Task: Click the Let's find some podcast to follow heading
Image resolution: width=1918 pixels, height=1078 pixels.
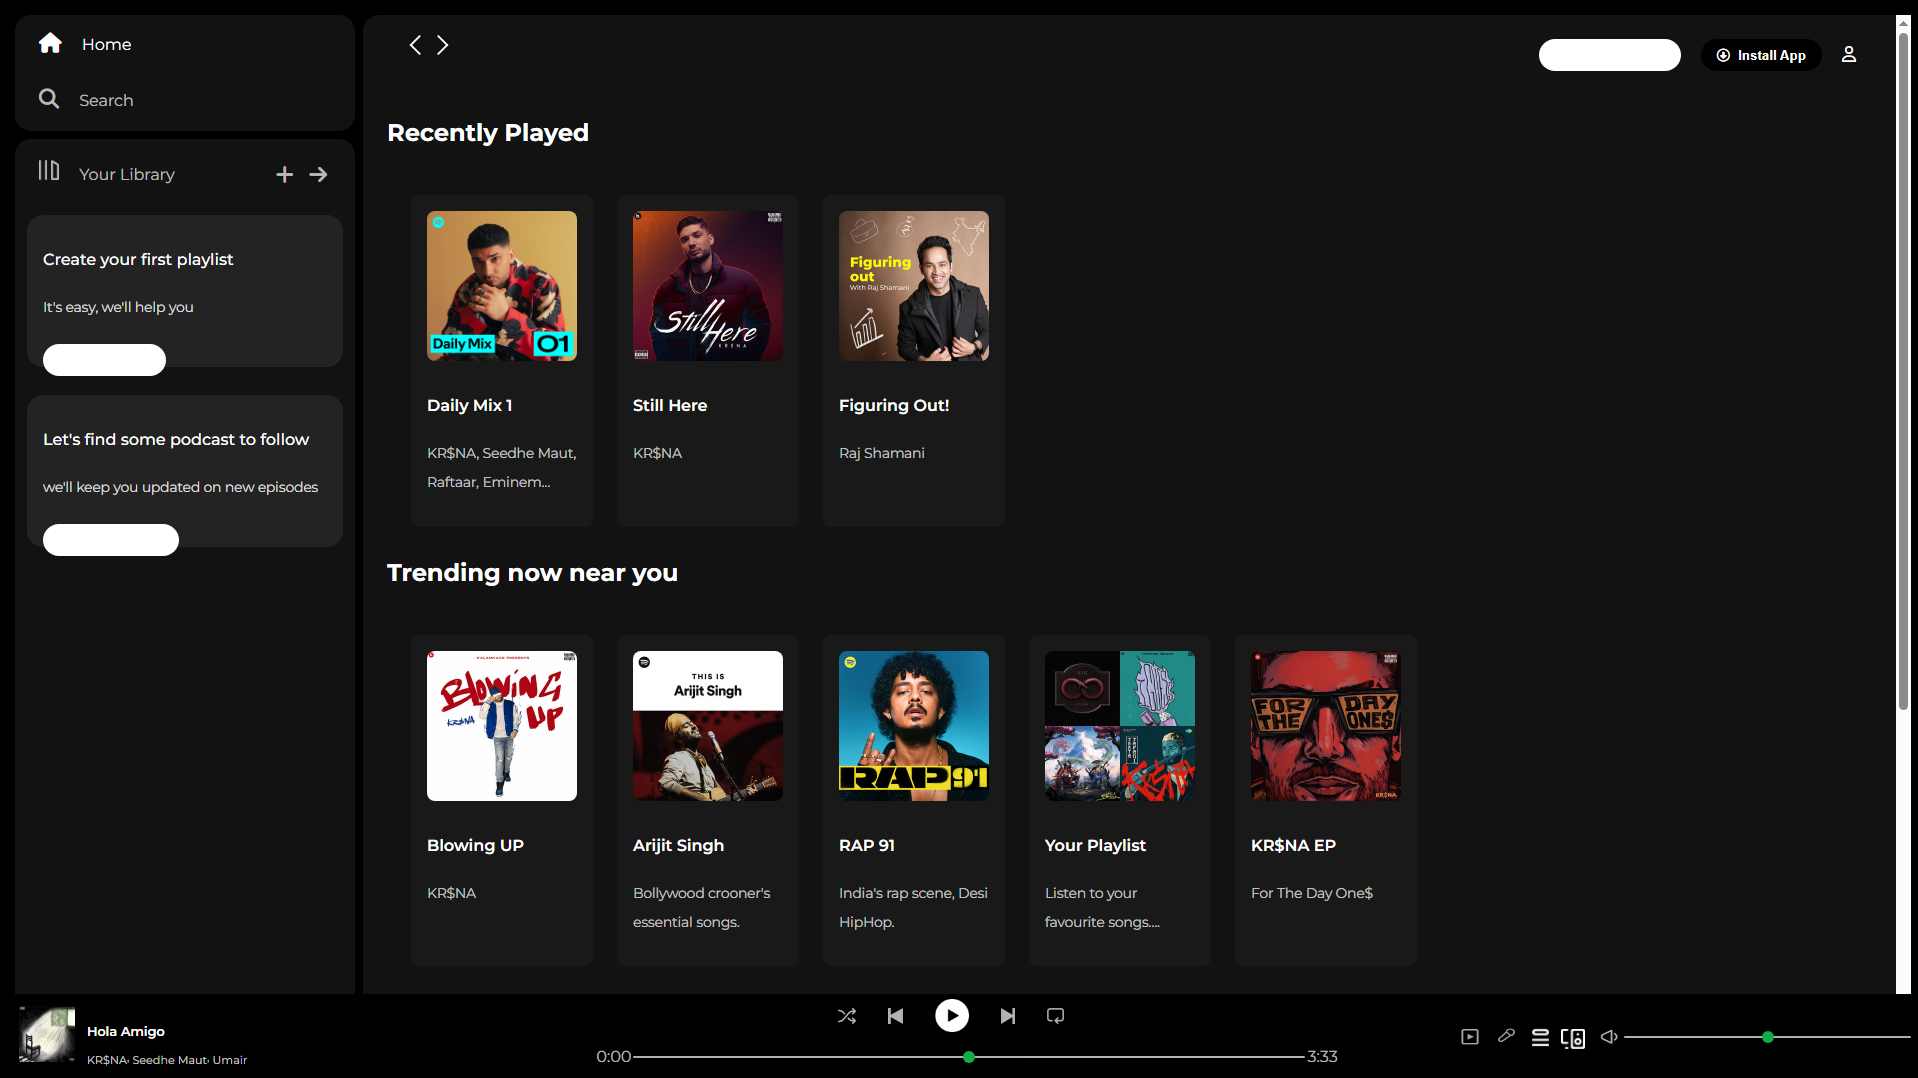Action: point(176,439)
